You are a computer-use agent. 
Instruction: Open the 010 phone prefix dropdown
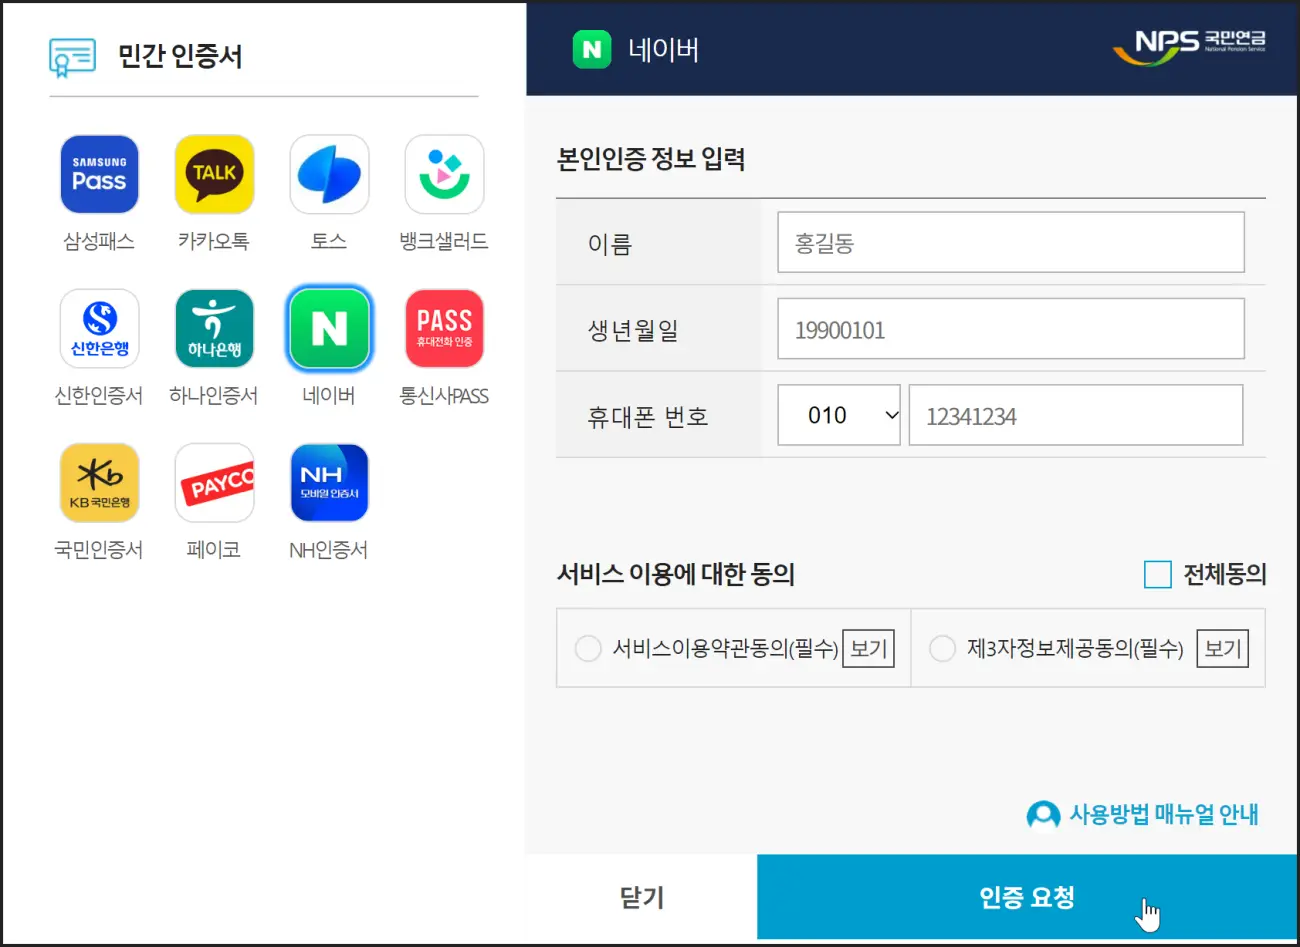coord(839,415)
